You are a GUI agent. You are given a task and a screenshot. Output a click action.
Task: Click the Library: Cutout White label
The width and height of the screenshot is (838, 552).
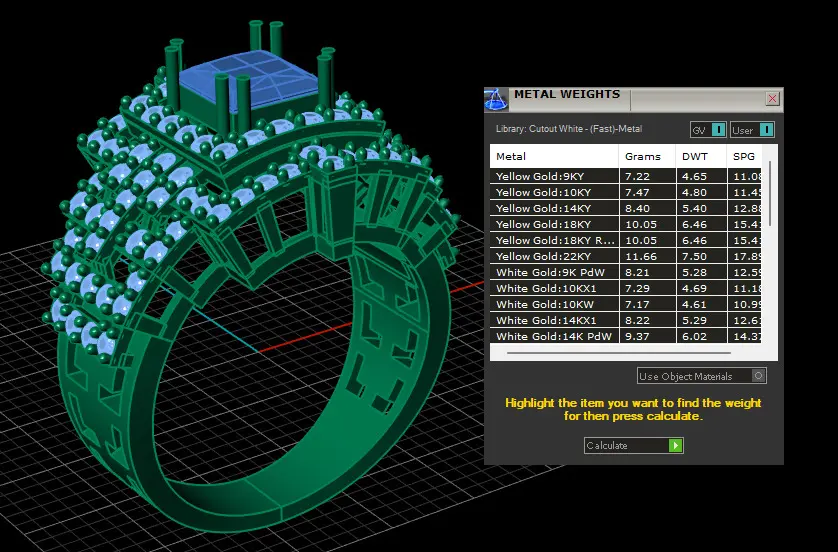click(x=569, y=129)
